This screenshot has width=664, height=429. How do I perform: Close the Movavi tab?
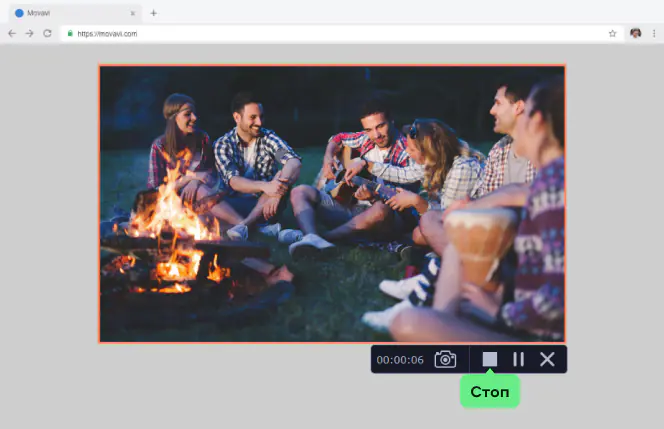pos(133,13)
